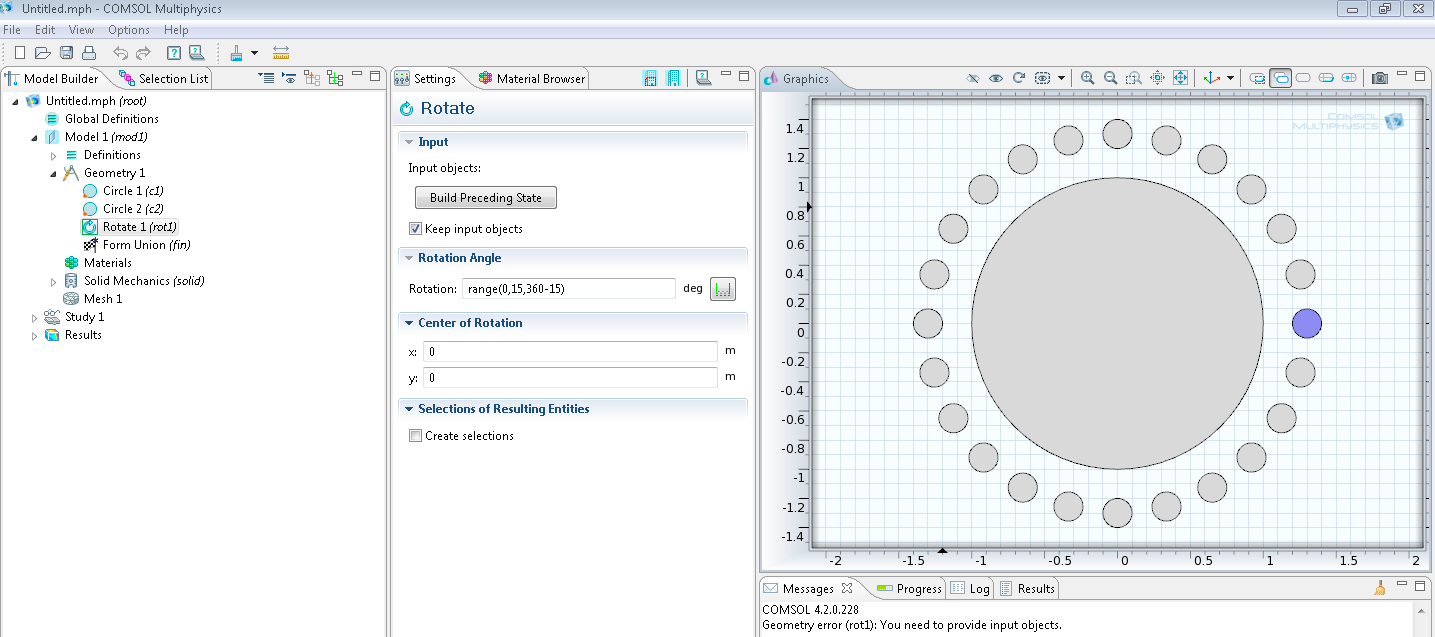Select Circle 1 (c1) in the tree
The image size is (1435, 637).
click(123, 191)
